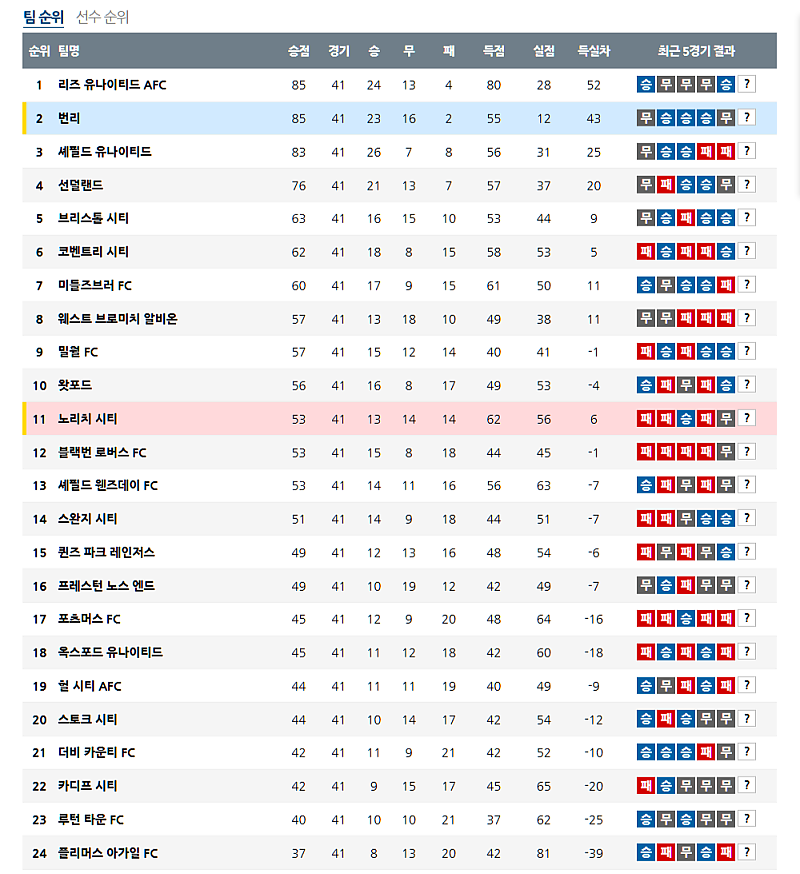Open the 코벤트리 시티 team link
This screenshot has height=874, width=800.
pyautogui.click(x=93, y=252)
